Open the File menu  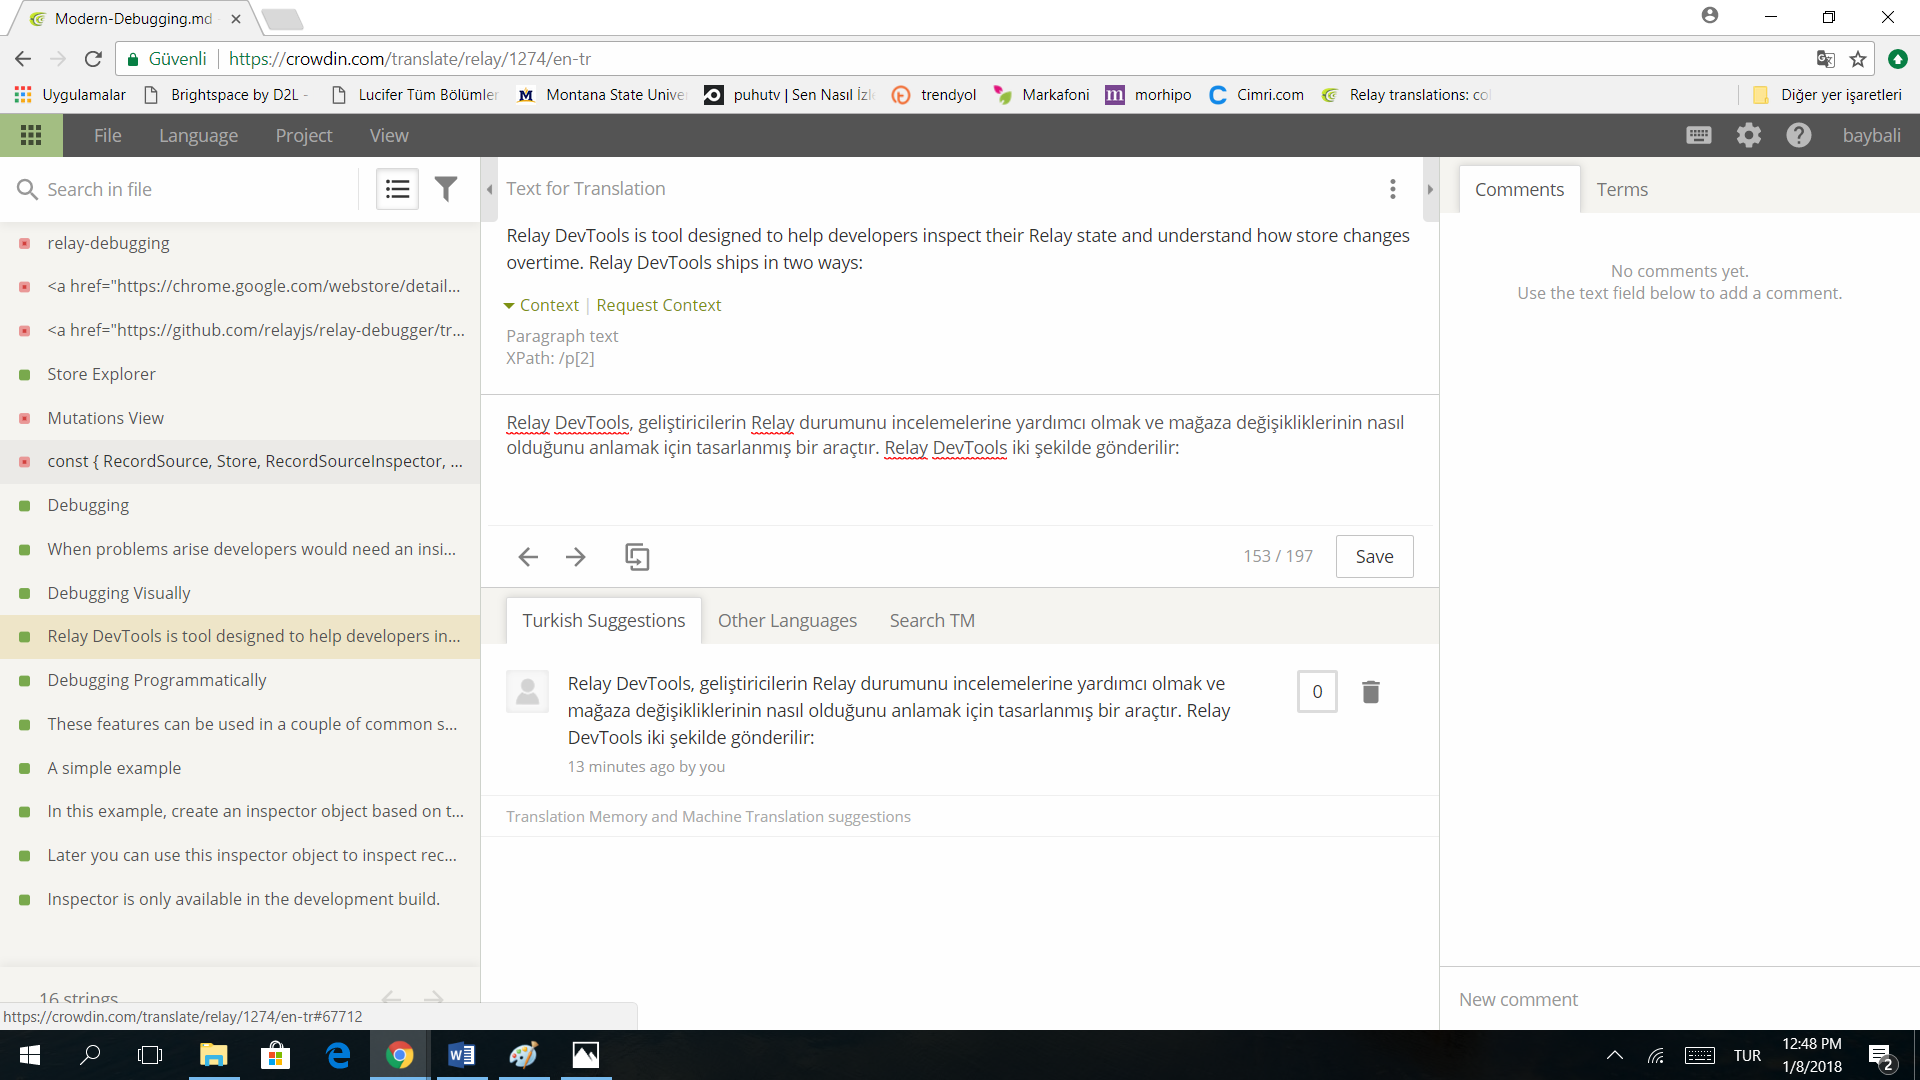coord(107,135)
